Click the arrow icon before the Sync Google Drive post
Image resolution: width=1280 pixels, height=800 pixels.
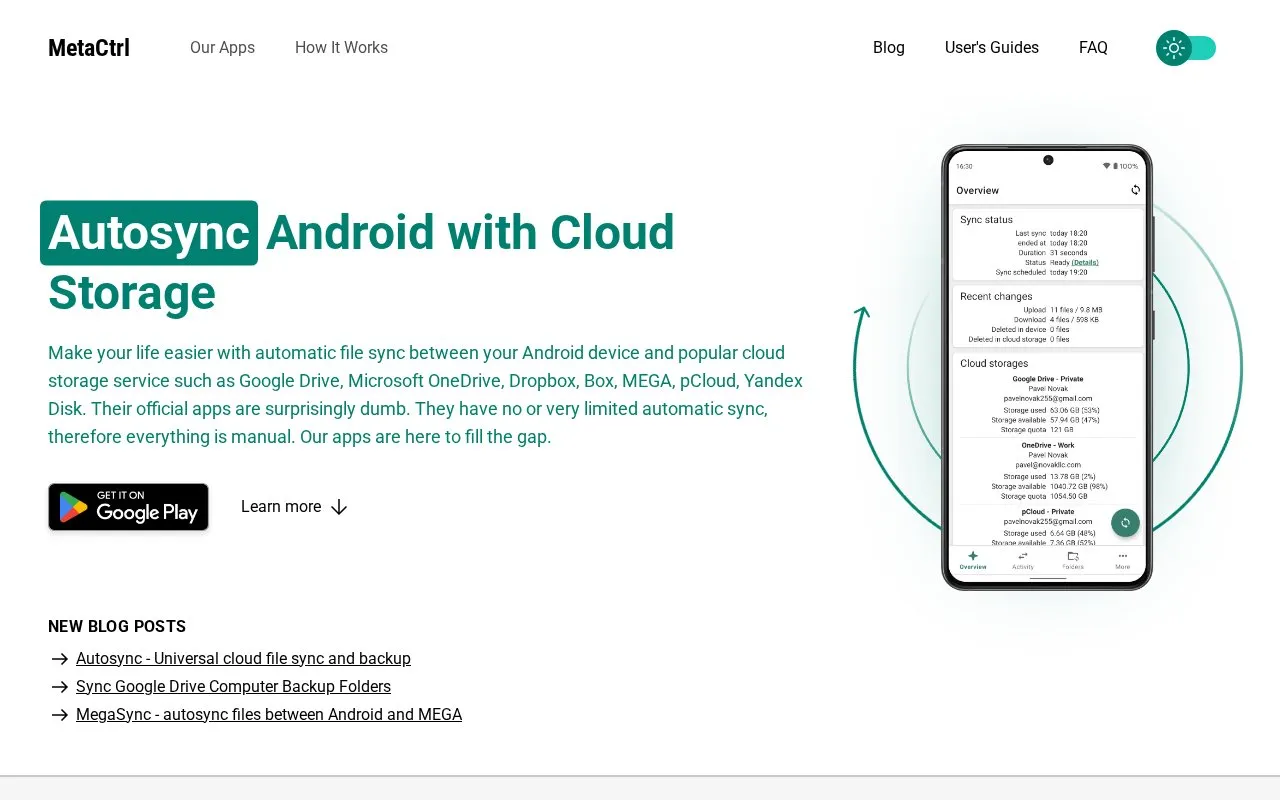(x=59, y=687)
